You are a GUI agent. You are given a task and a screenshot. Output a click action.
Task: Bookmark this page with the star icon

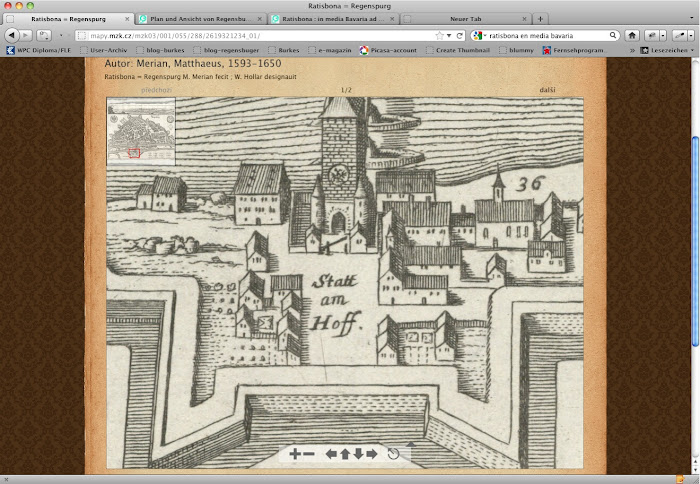coord(440,35)
